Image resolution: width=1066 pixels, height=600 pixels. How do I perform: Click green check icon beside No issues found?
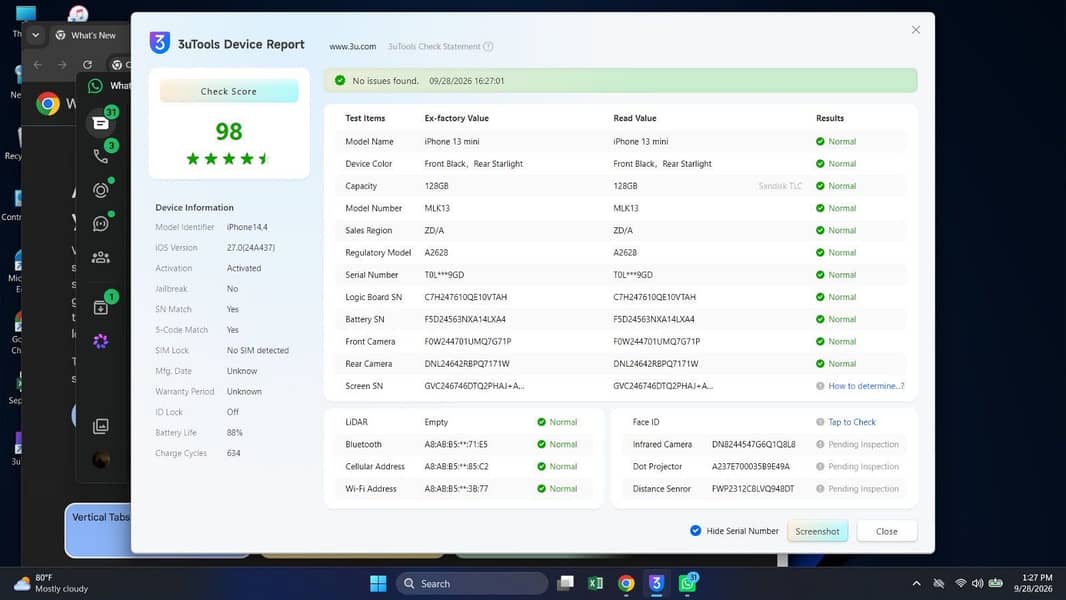pyautogui.click(x=340, y=81)
